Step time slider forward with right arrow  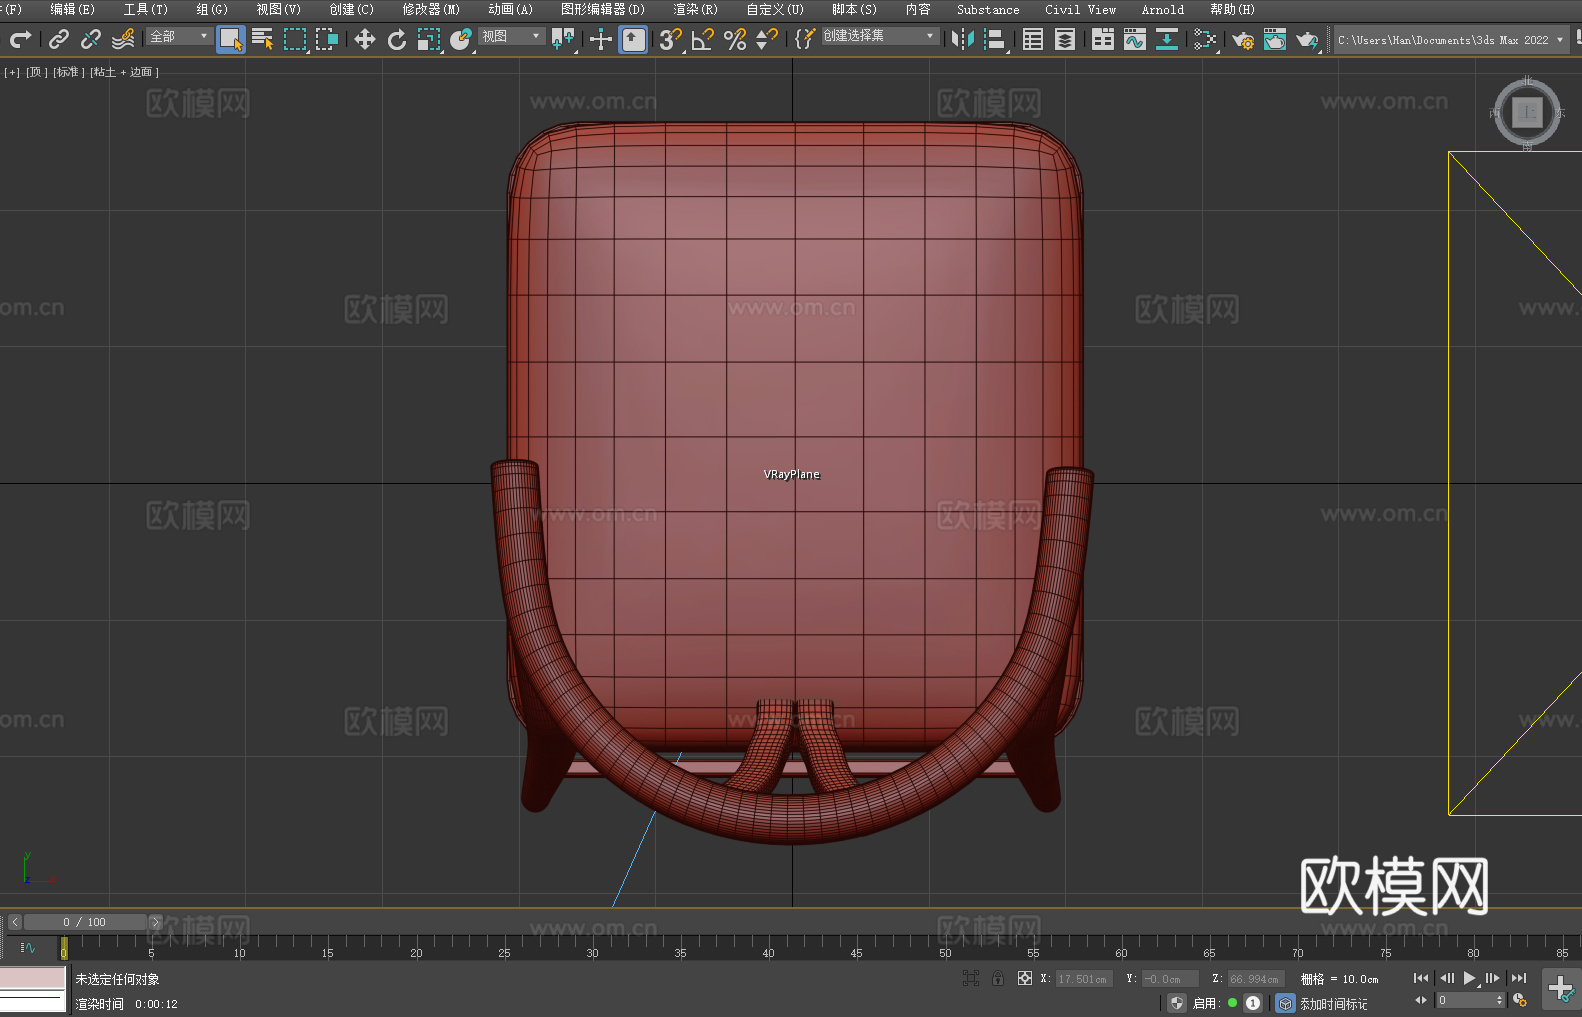(x=155, y=922)
